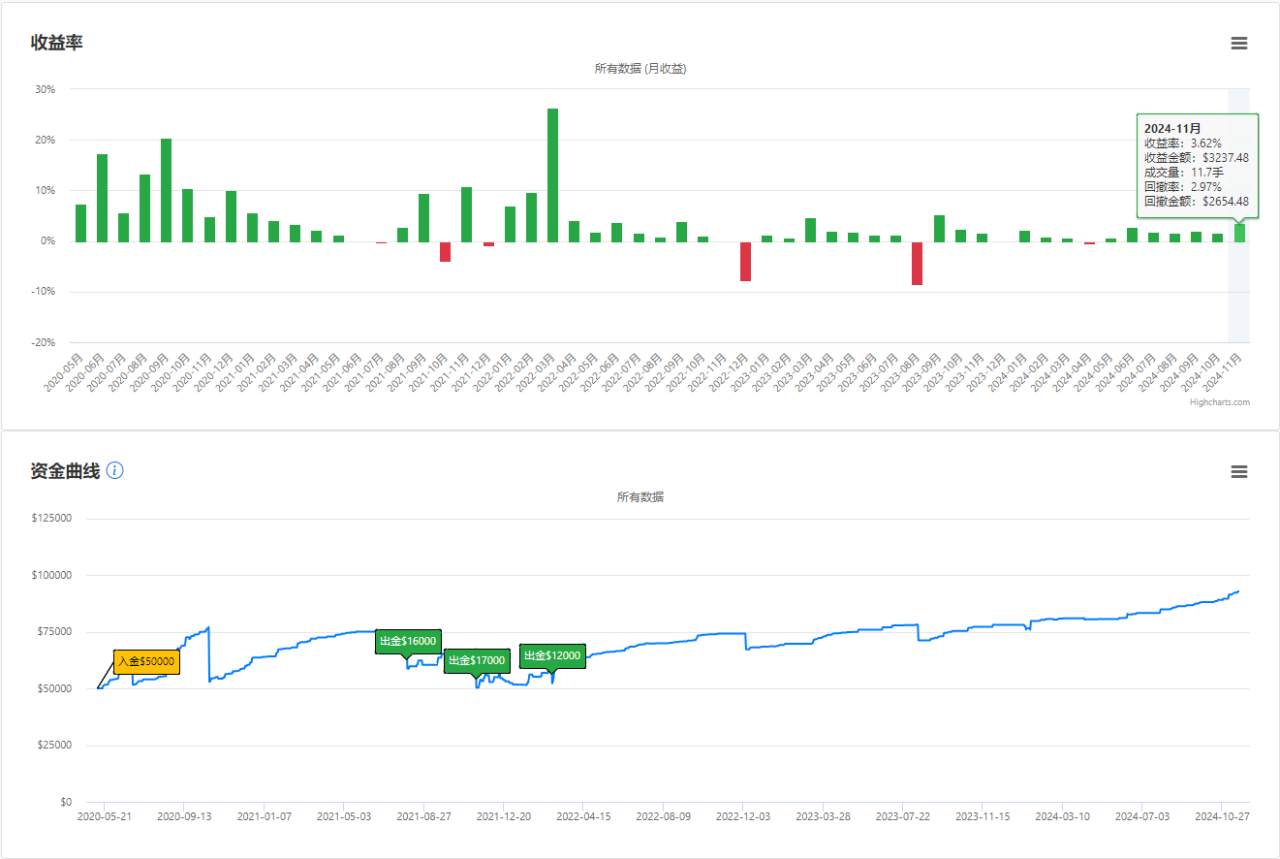Click the highlighted 2024-11月 green bar

pyautogui.click(x=1239, y=232)
